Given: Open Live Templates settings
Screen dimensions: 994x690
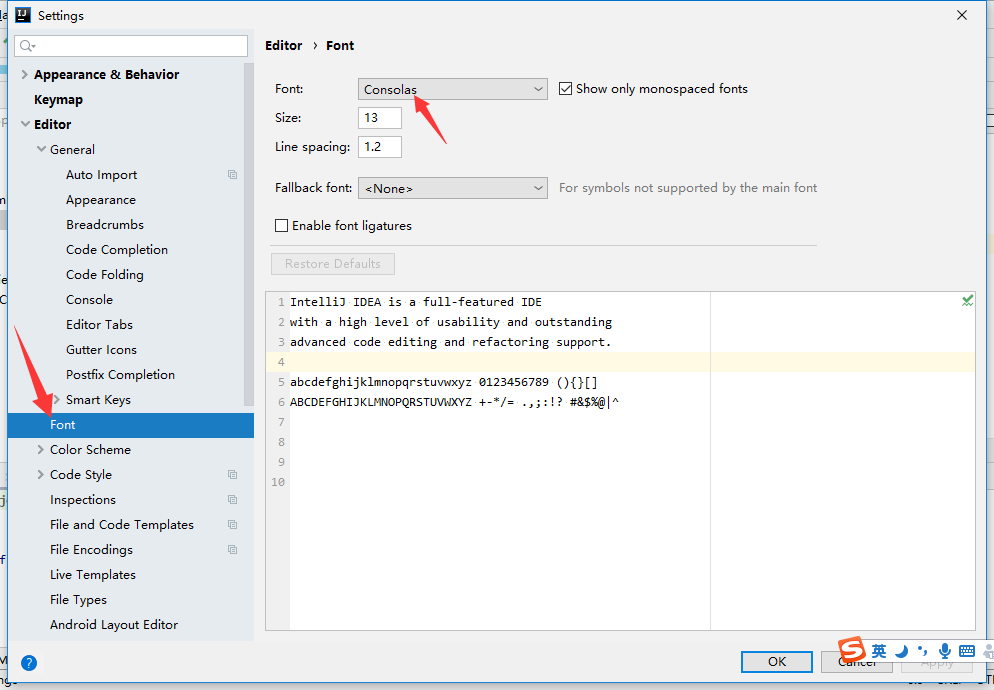Looking at the screenshot, I should click(x=93, y=575).
